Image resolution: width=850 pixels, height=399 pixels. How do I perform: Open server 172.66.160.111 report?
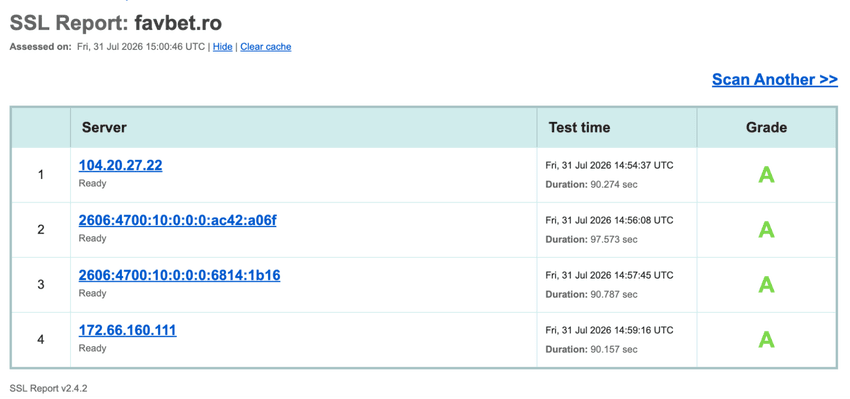click(127, 330)
